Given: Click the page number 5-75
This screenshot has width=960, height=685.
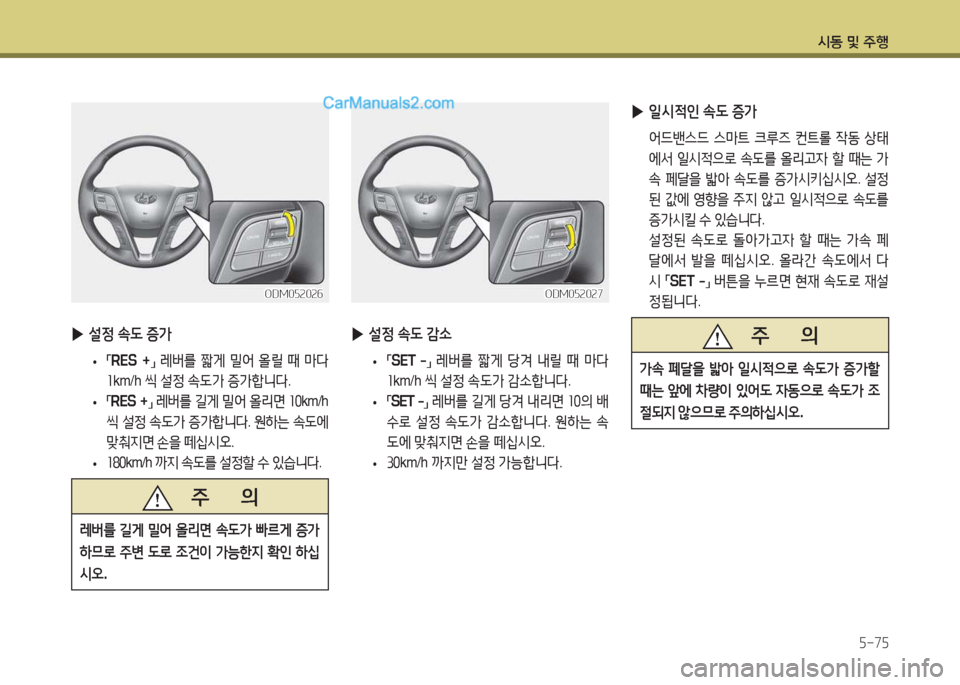Looking at the screenshot, I should (x=873, y=643).
